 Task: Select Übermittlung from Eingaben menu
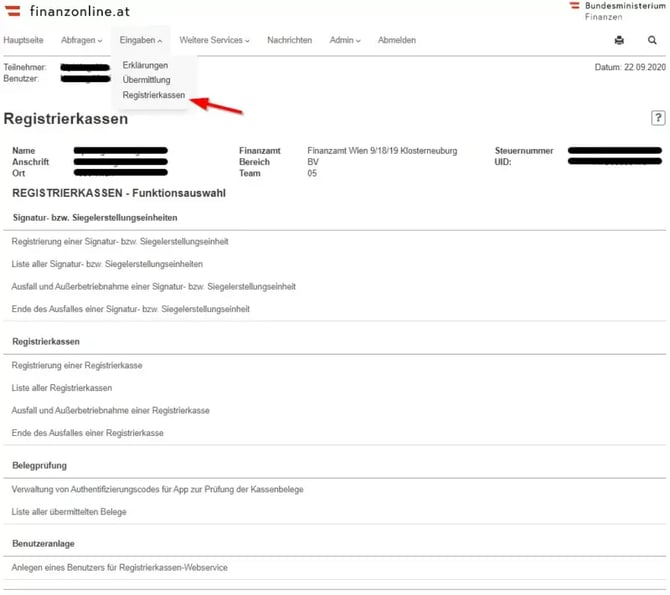(x=146, y=80)
